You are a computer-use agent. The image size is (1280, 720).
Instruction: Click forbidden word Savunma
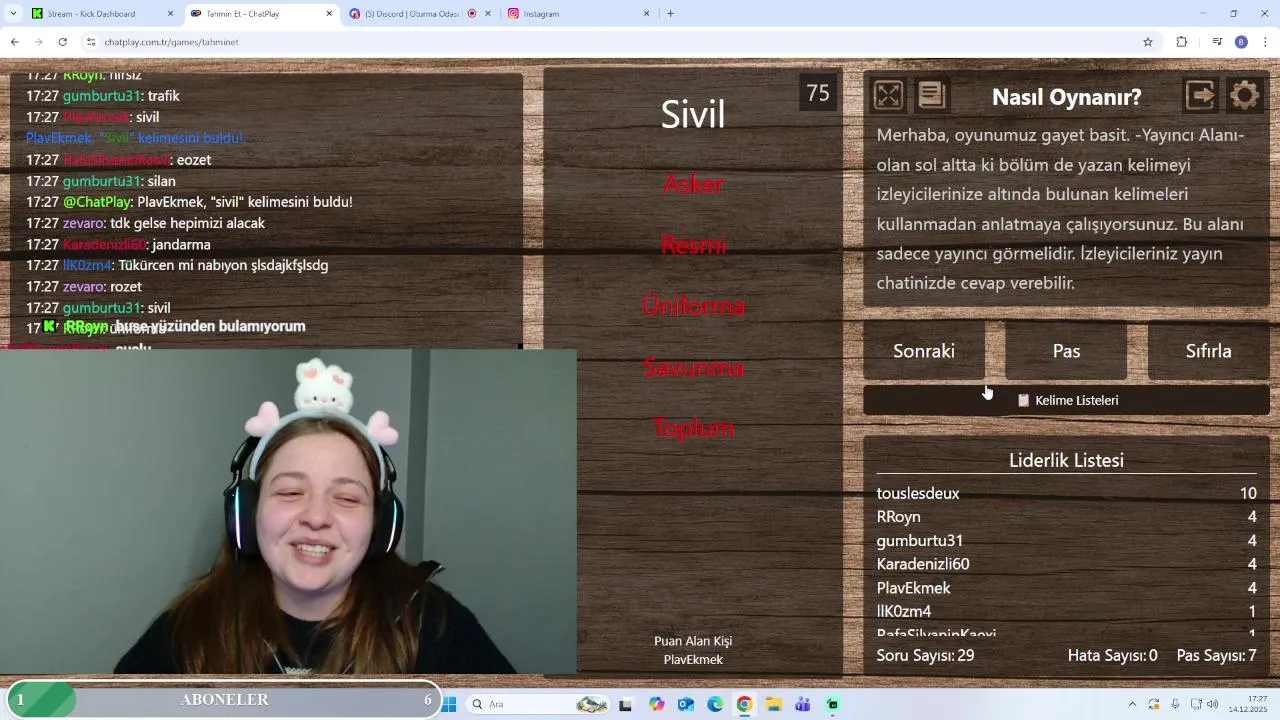point(693,367)
